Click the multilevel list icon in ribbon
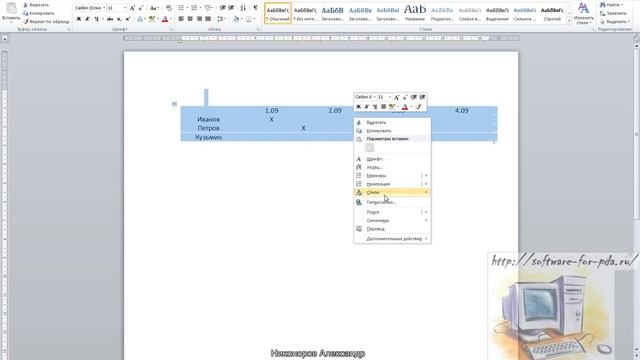 point(209,8)
